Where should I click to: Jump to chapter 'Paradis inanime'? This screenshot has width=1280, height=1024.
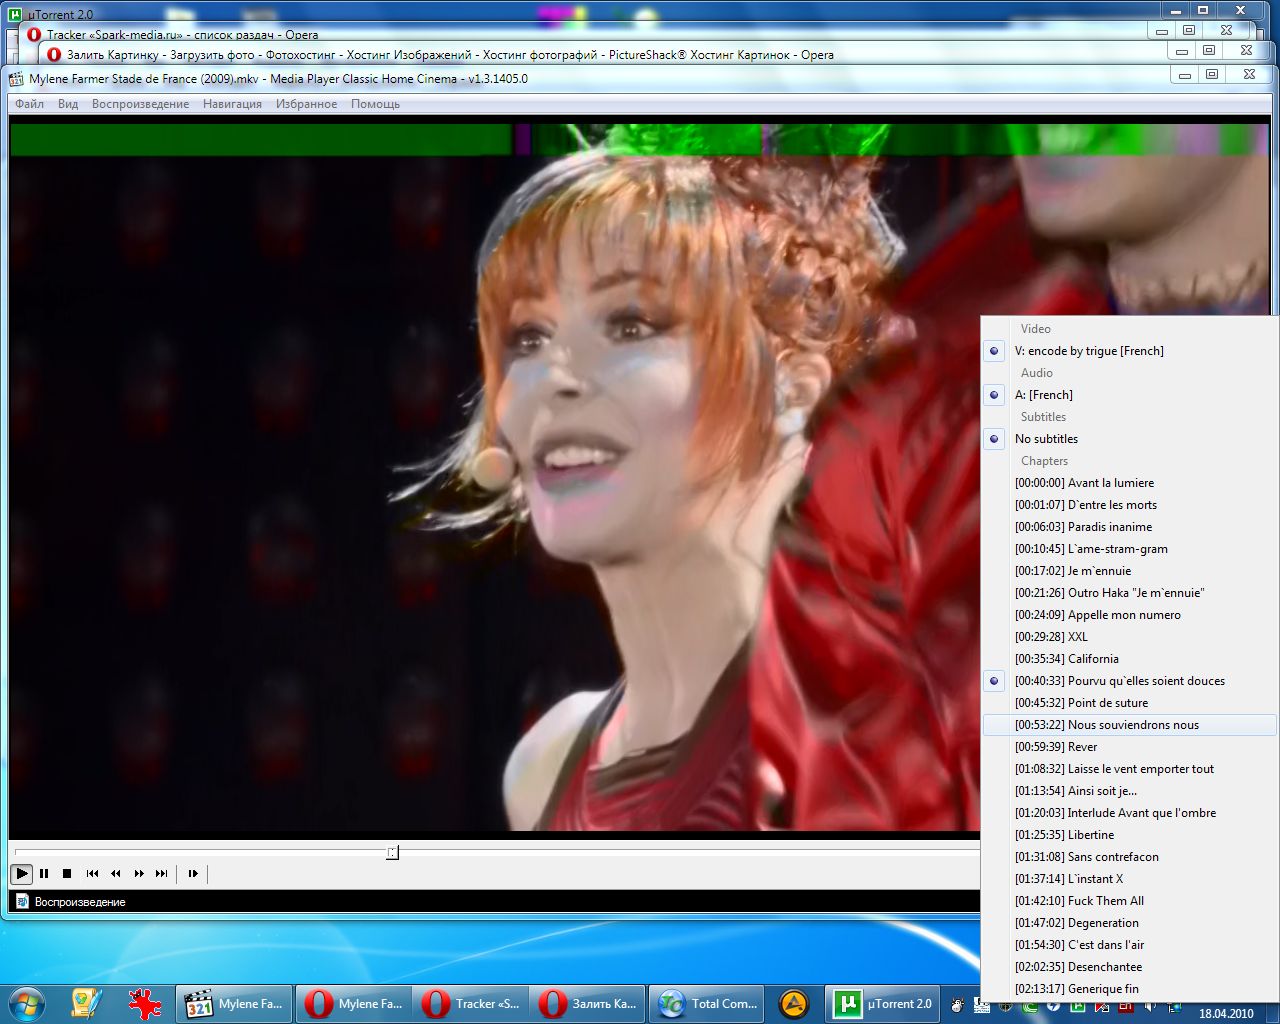(x=1130, y=527)
